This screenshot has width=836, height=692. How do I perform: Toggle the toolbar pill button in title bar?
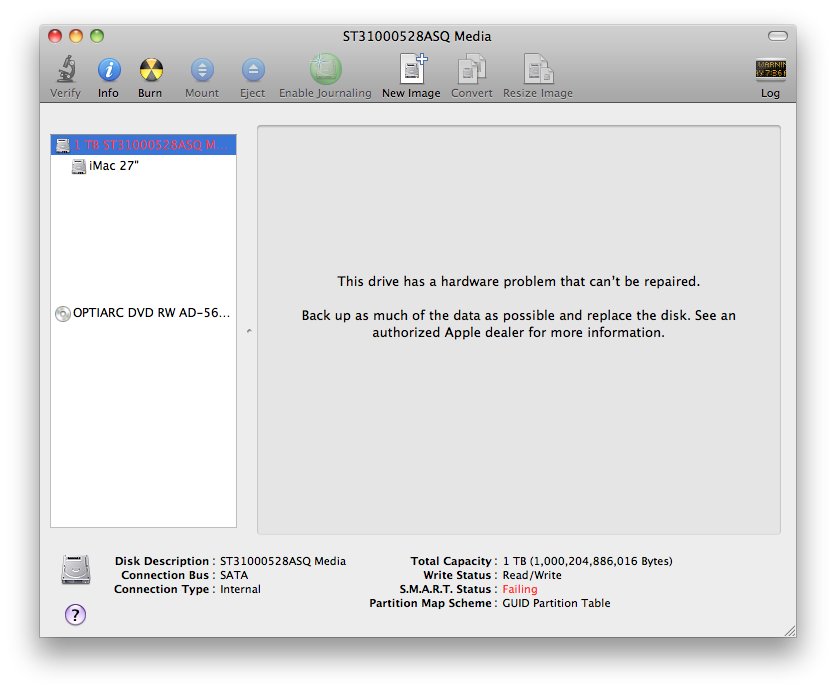pyautogui.click(x=777, y=36)
